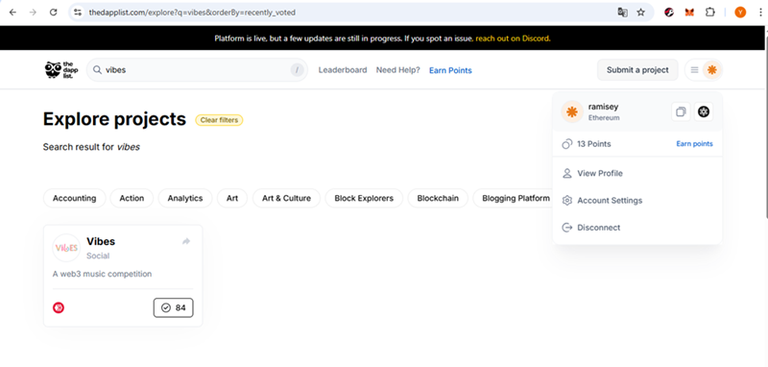Click the 13 Points entry

pos(586,144)
